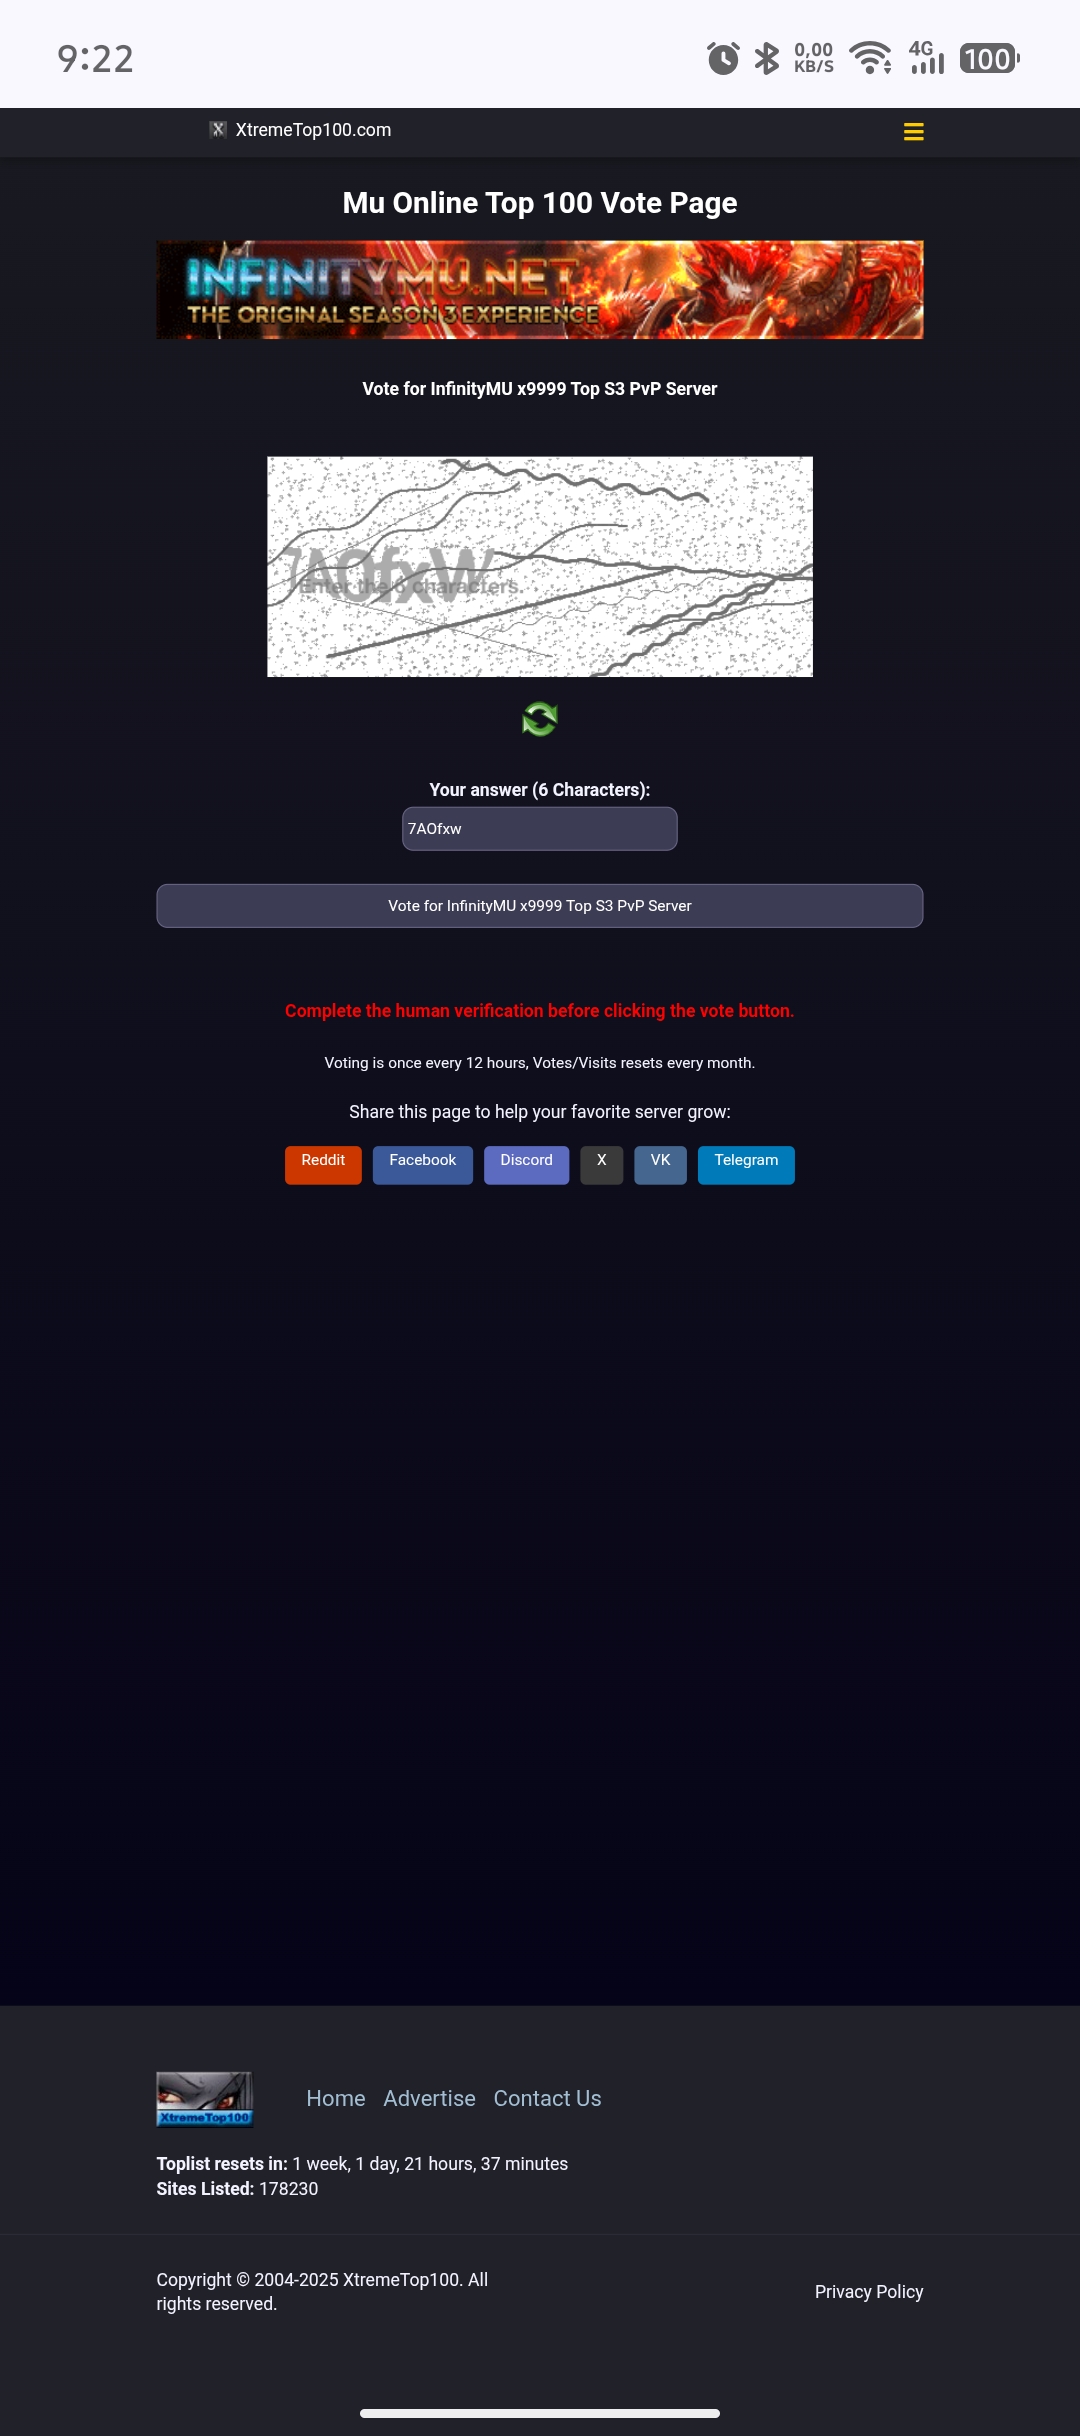This screenshot has width=1080, height=2436.
Task: Share the page on Facebook
Action: pos(423,1165)
